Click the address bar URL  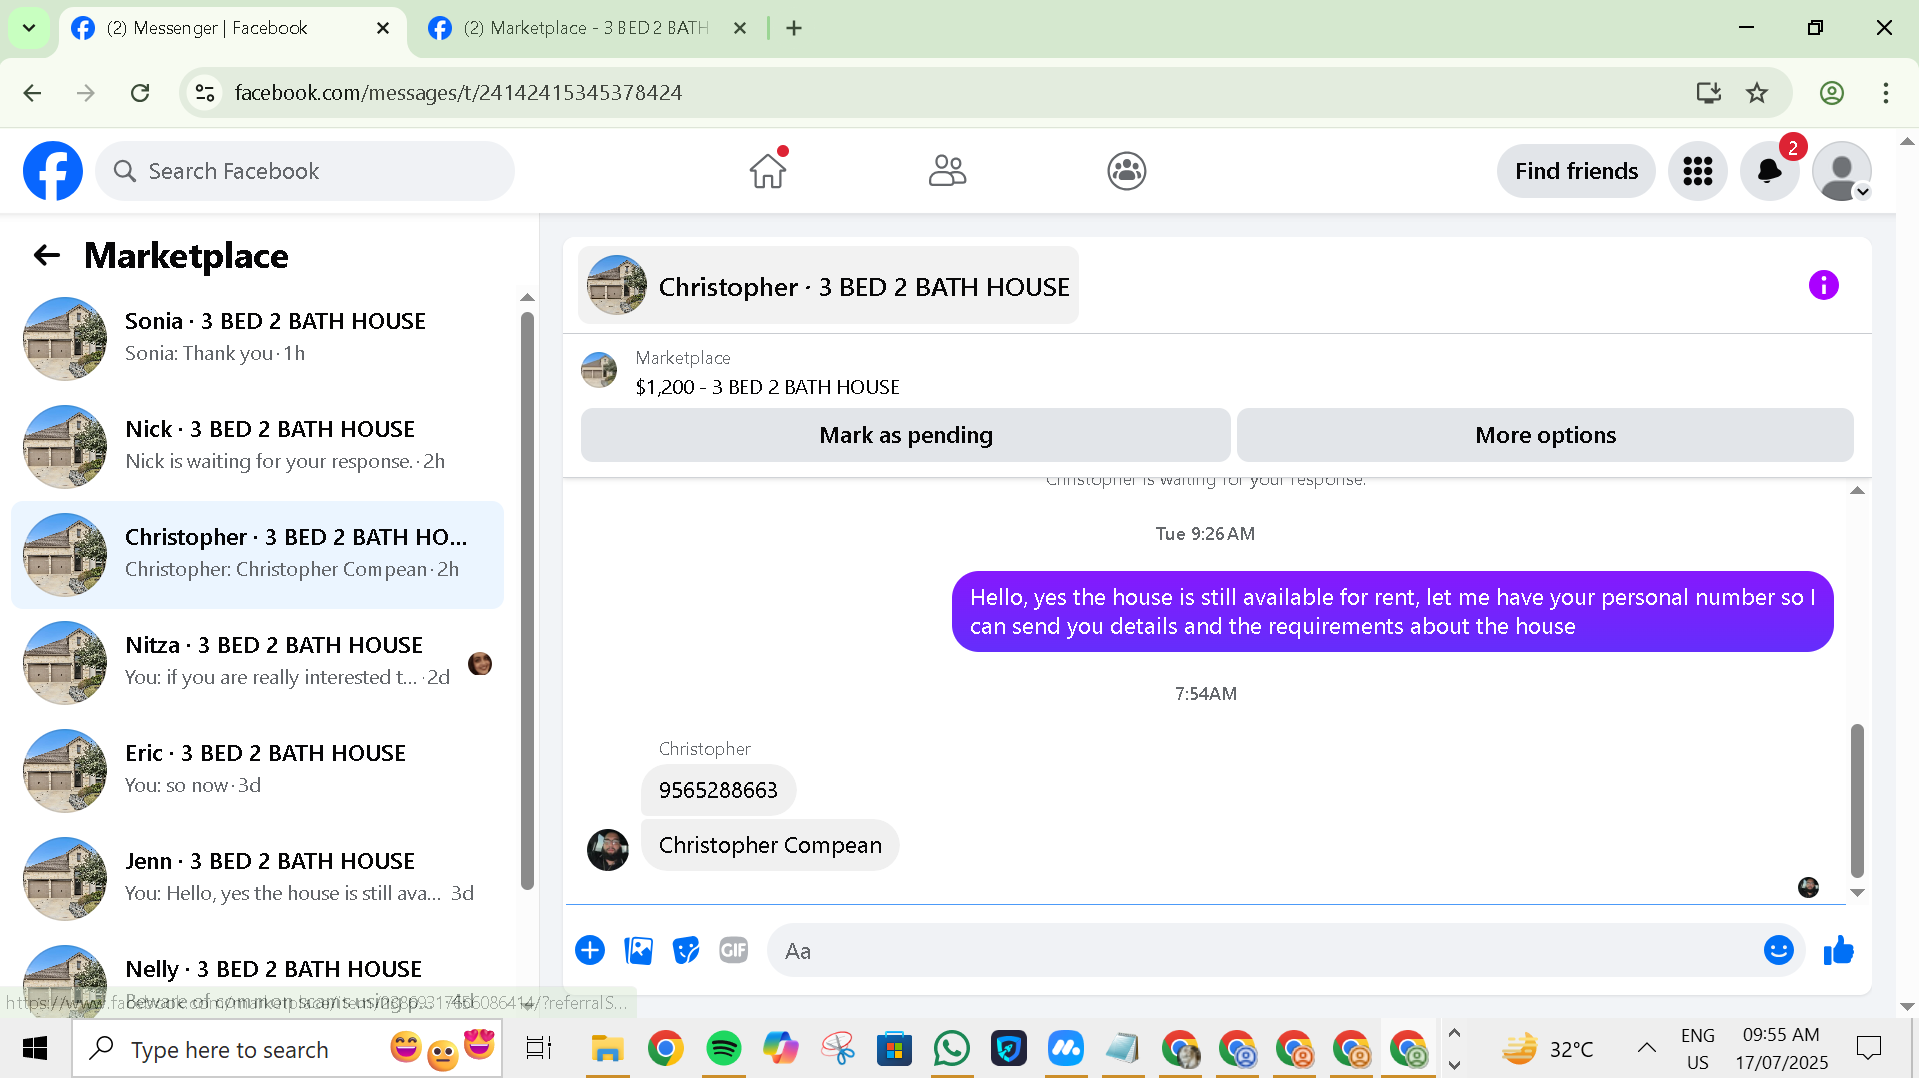[x=458, y=92]
